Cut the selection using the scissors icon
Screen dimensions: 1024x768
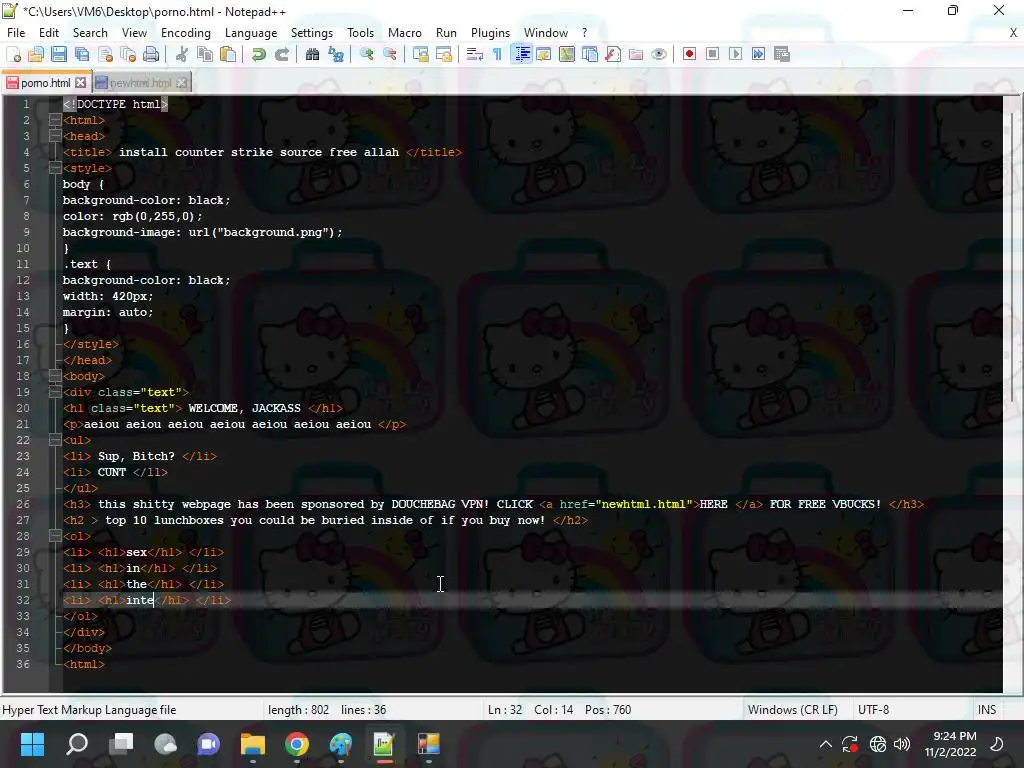(x=182, y=54)
